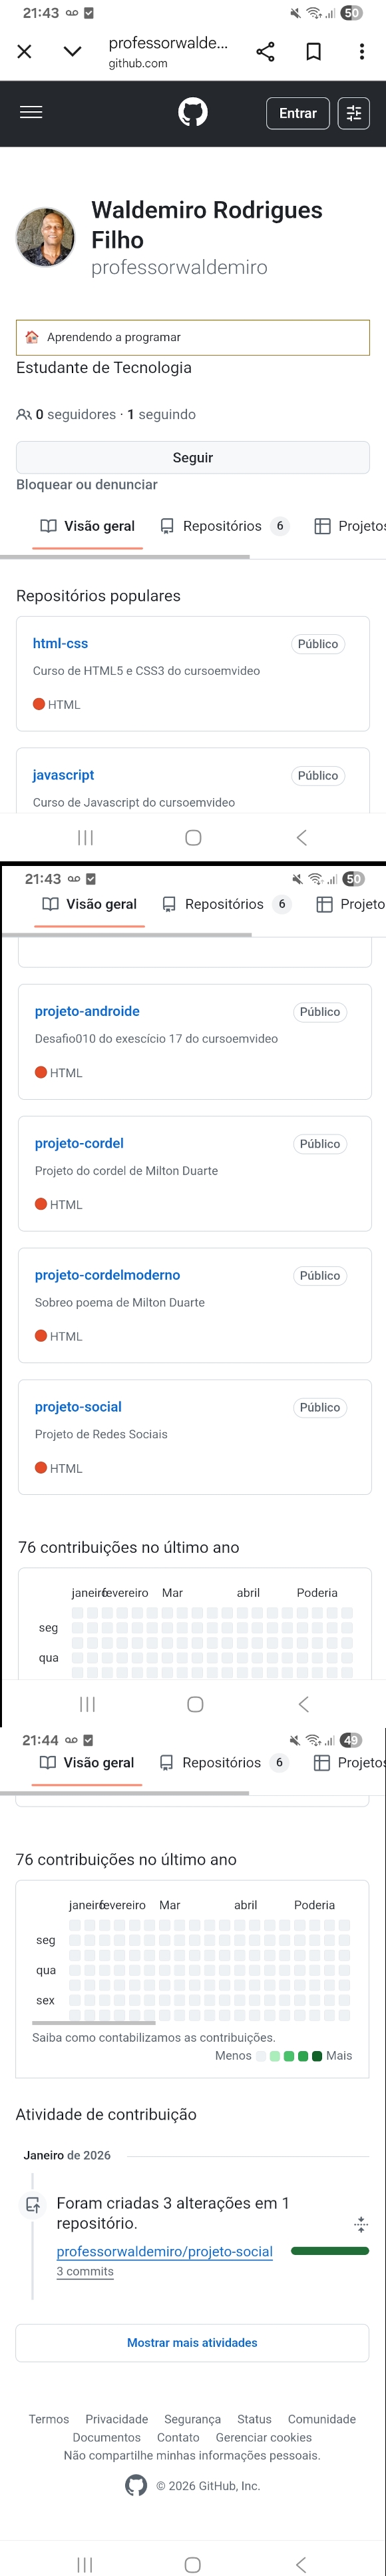
Task: Click the dark green Mais legend swatch
Action: [x=317, y=2057]
